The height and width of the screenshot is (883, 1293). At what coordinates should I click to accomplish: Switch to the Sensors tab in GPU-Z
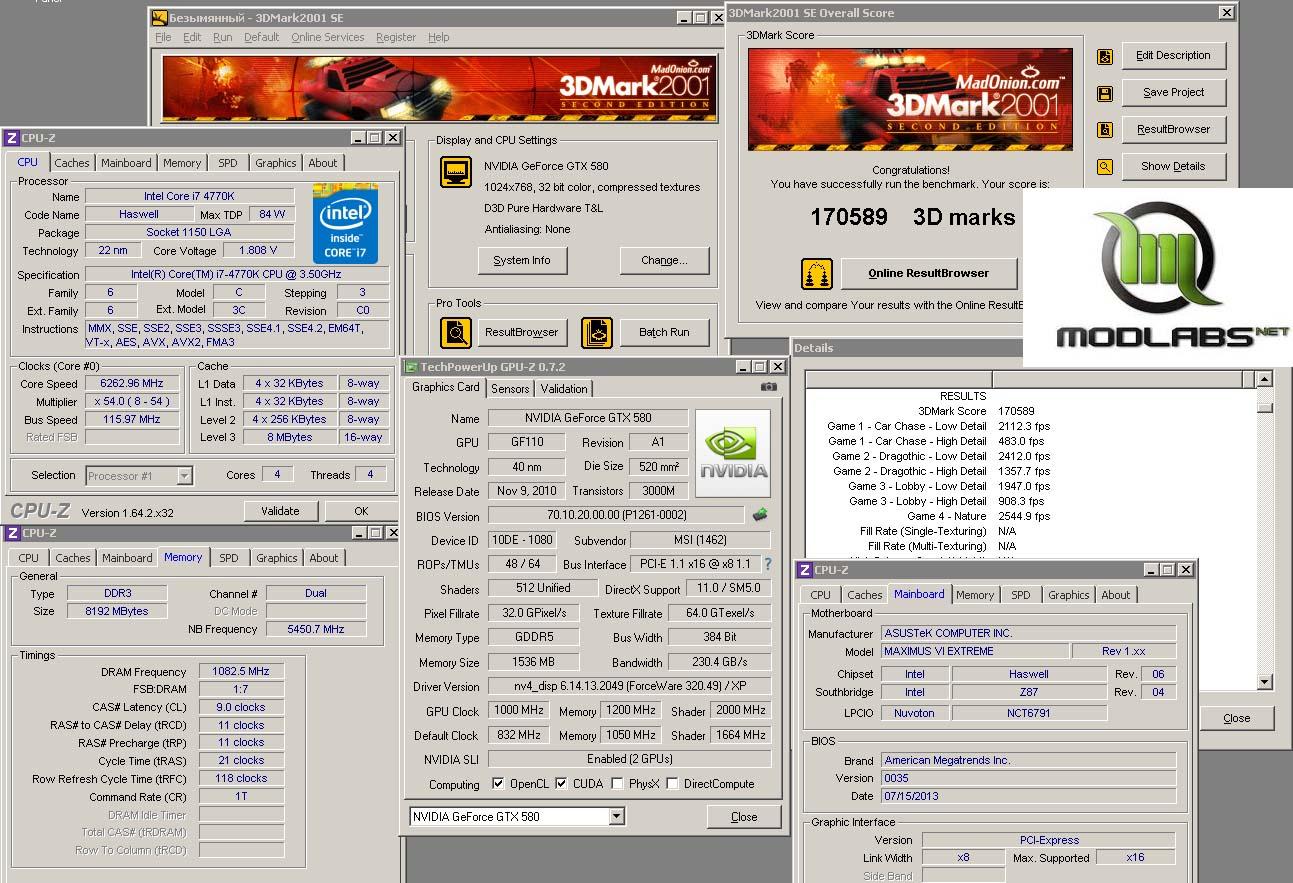click(x=510, y=389)
